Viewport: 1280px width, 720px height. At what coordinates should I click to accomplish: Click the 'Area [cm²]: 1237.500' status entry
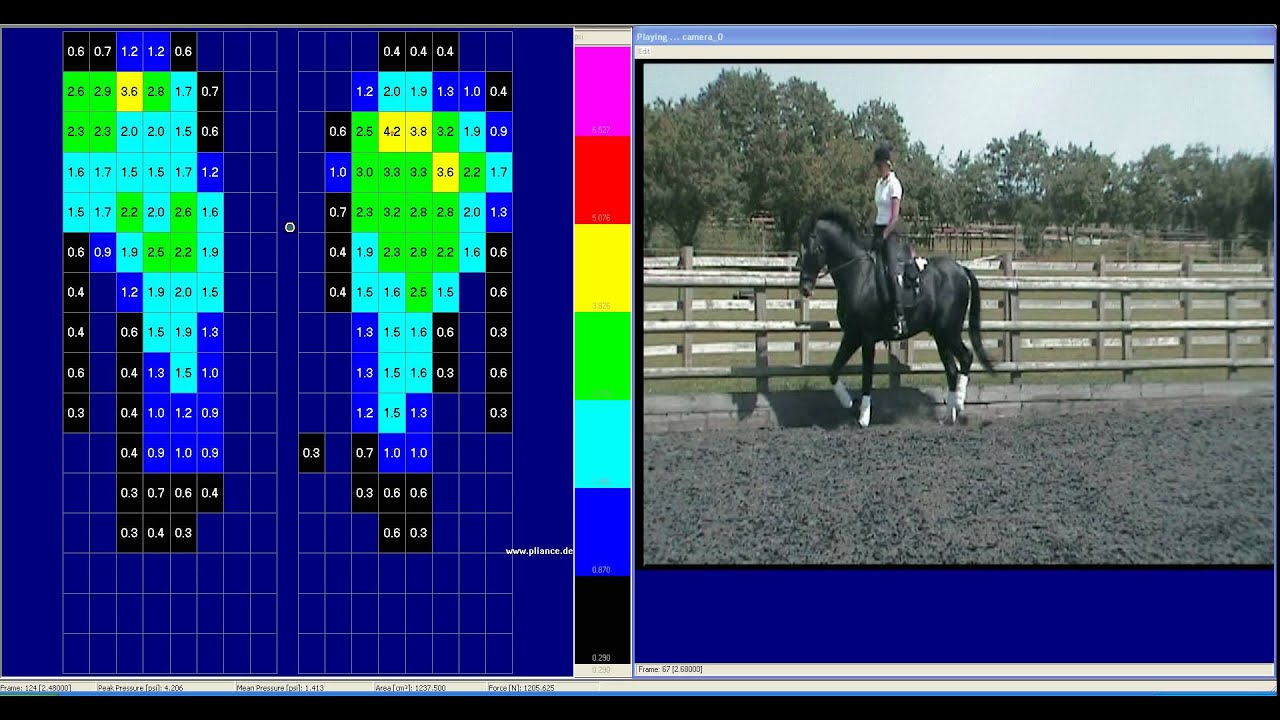410,688
